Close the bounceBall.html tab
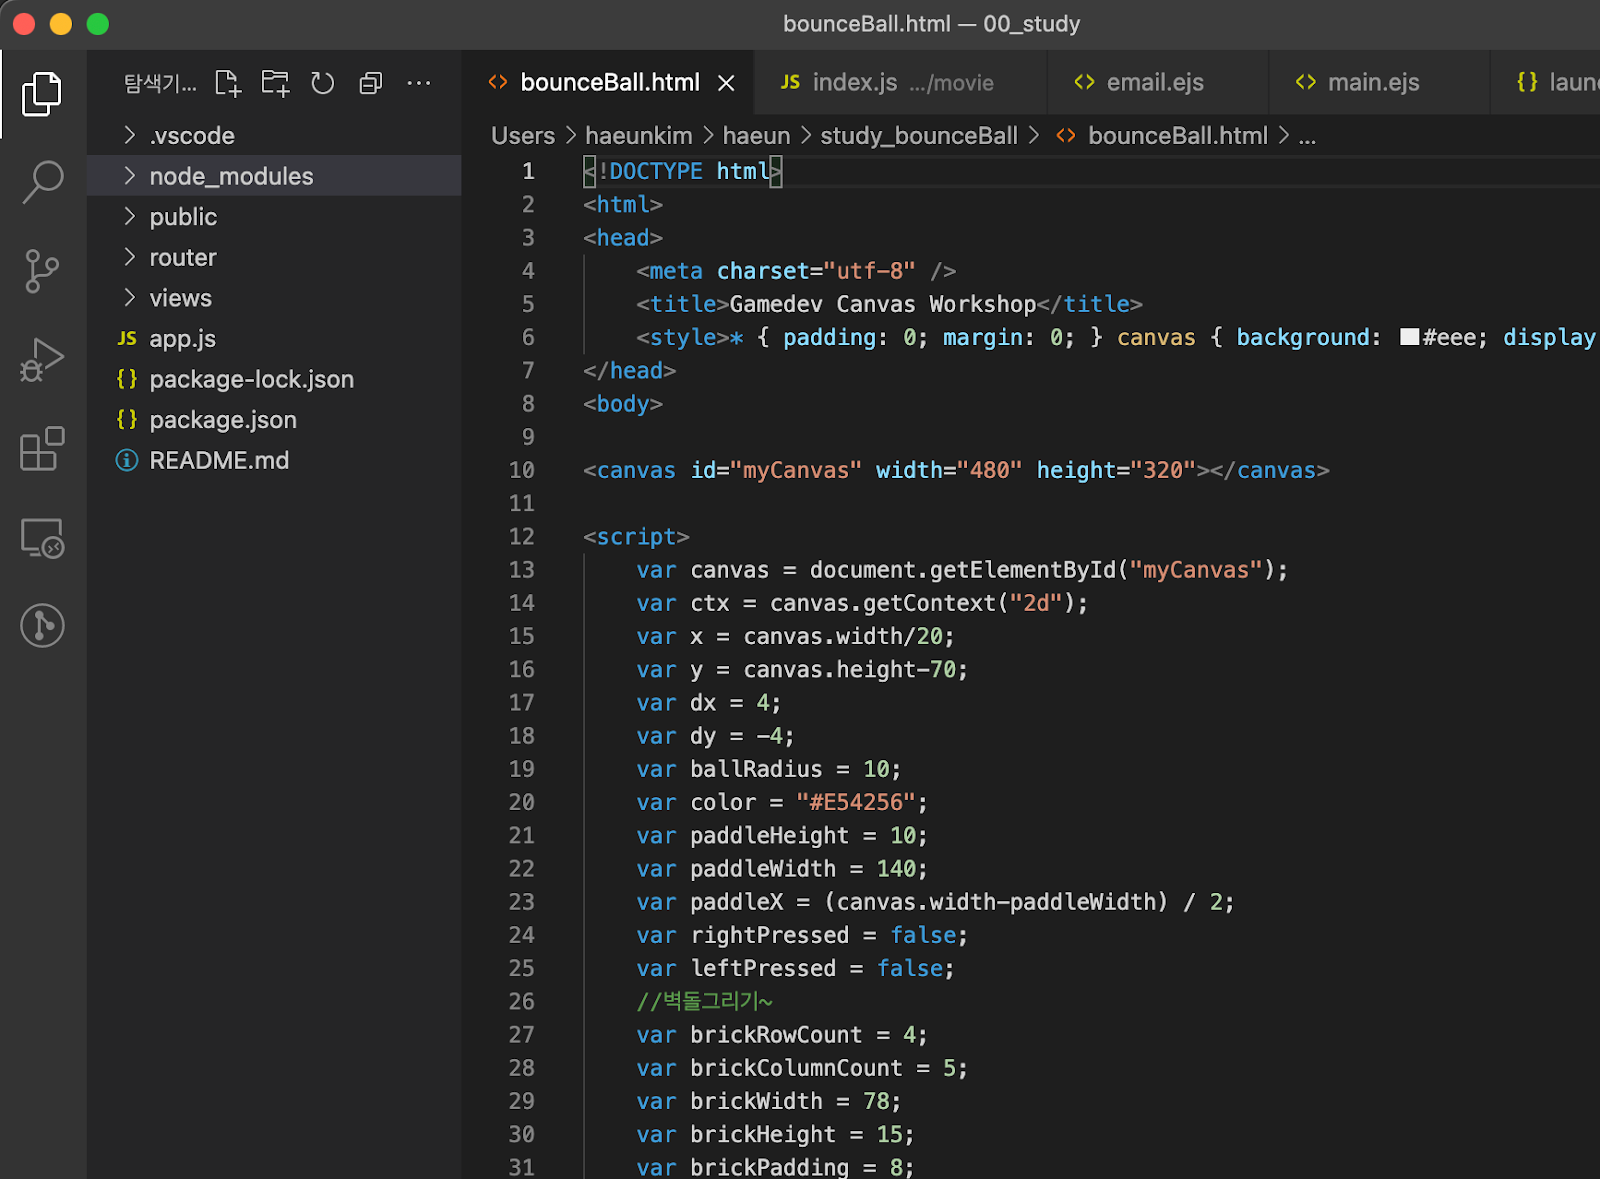The image size is (1600, 1179). click(x=727, y=83)
